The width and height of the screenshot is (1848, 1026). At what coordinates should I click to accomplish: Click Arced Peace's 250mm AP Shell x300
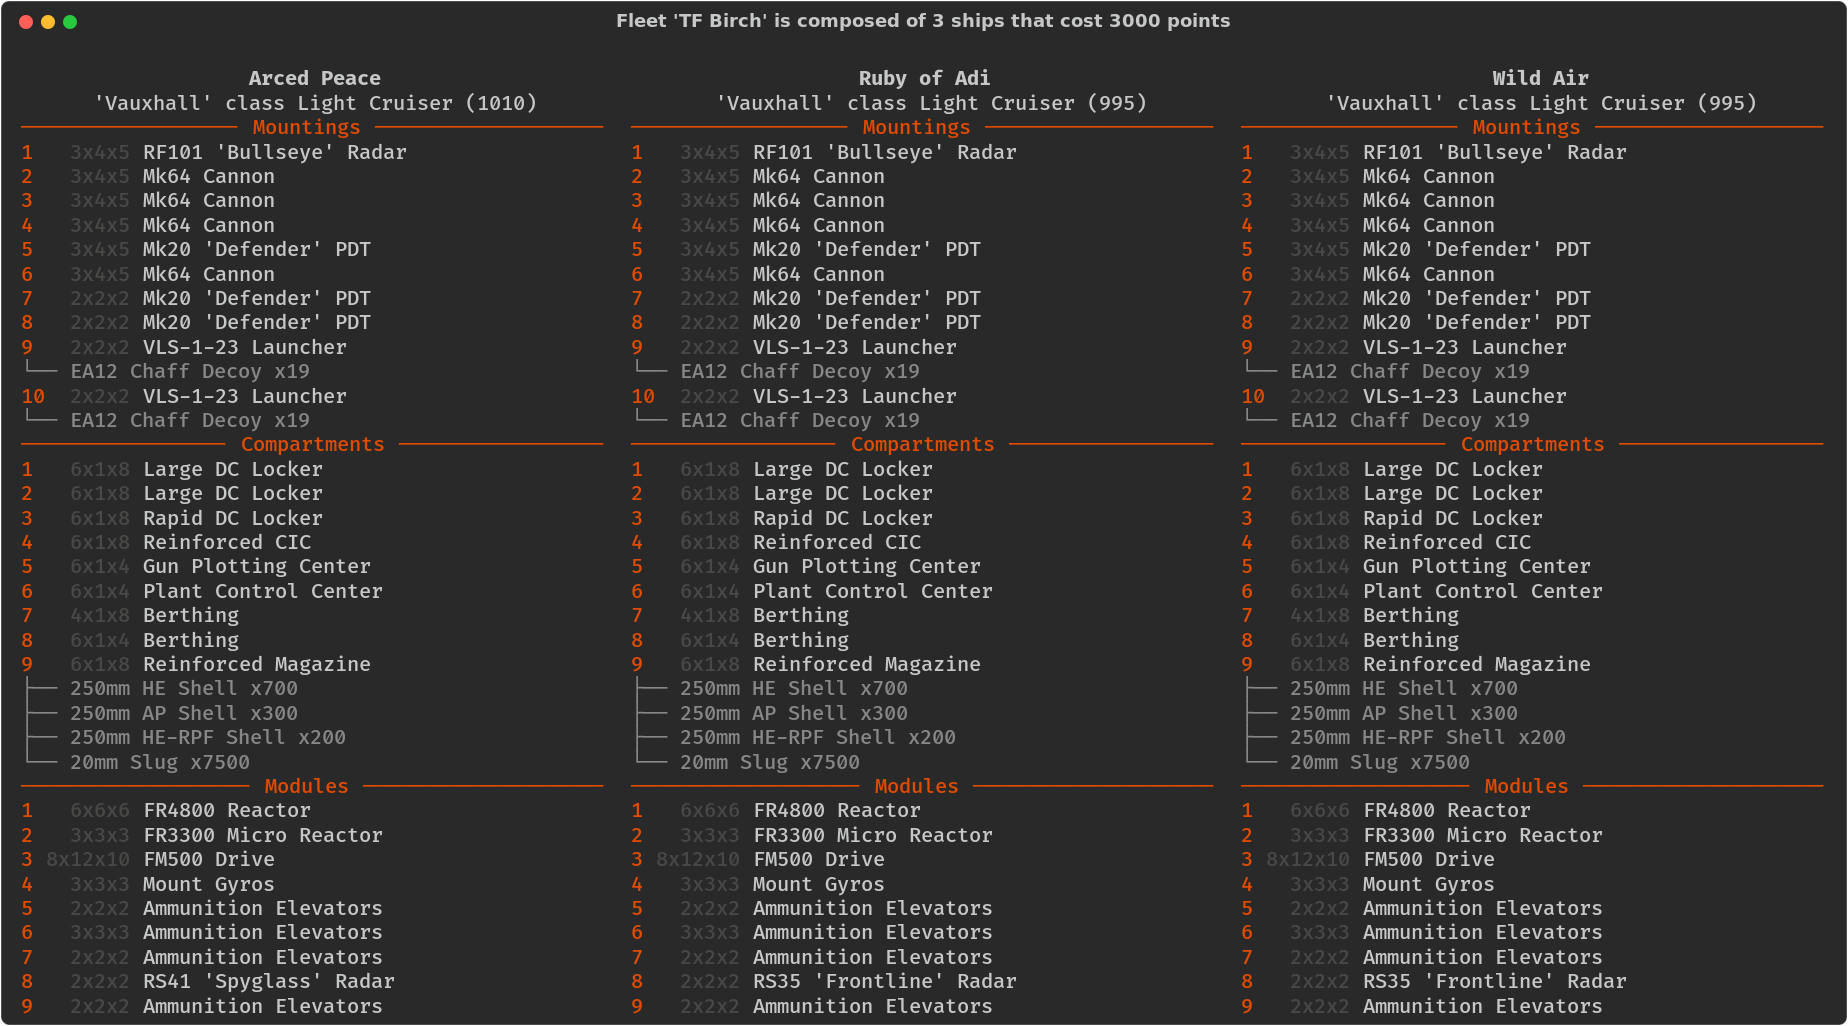tap(183, 713)
